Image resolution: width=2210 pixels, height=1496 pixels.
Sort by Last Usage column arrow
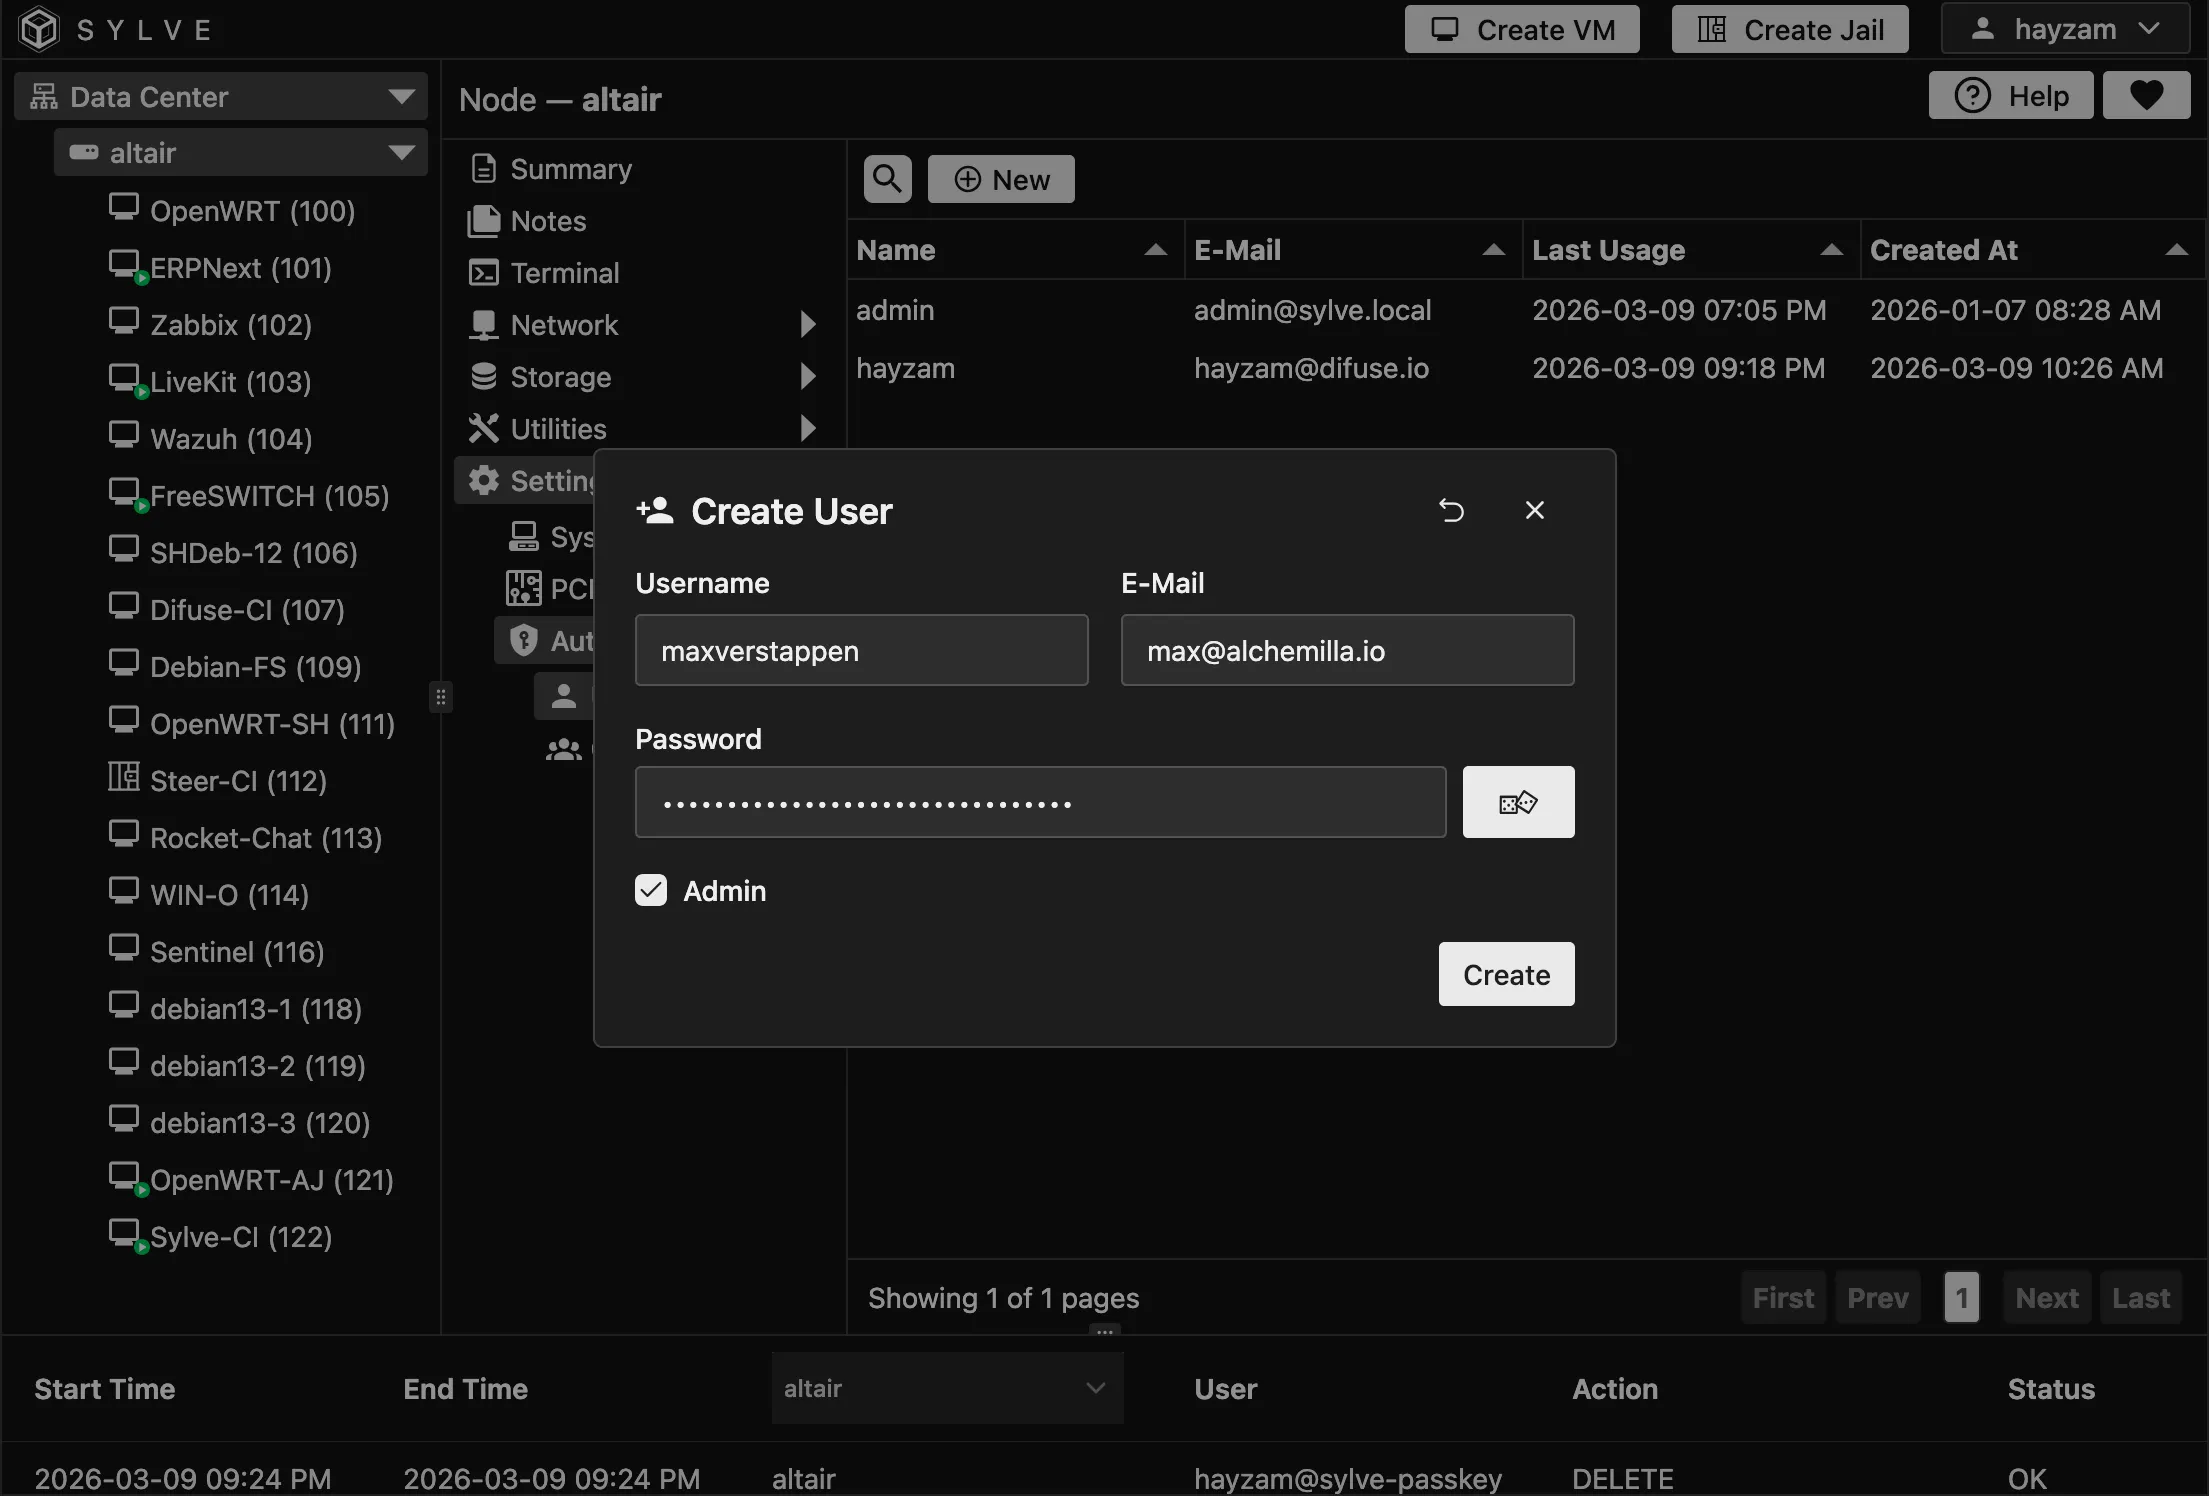pyautogui.click(x=1832, y=250)
